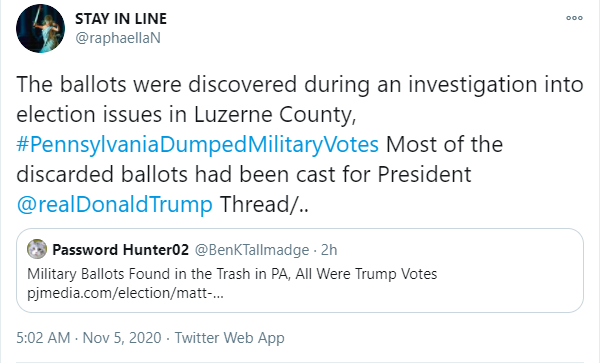
Task: Open the @raphaellaN handle
Action: (117, 38)
